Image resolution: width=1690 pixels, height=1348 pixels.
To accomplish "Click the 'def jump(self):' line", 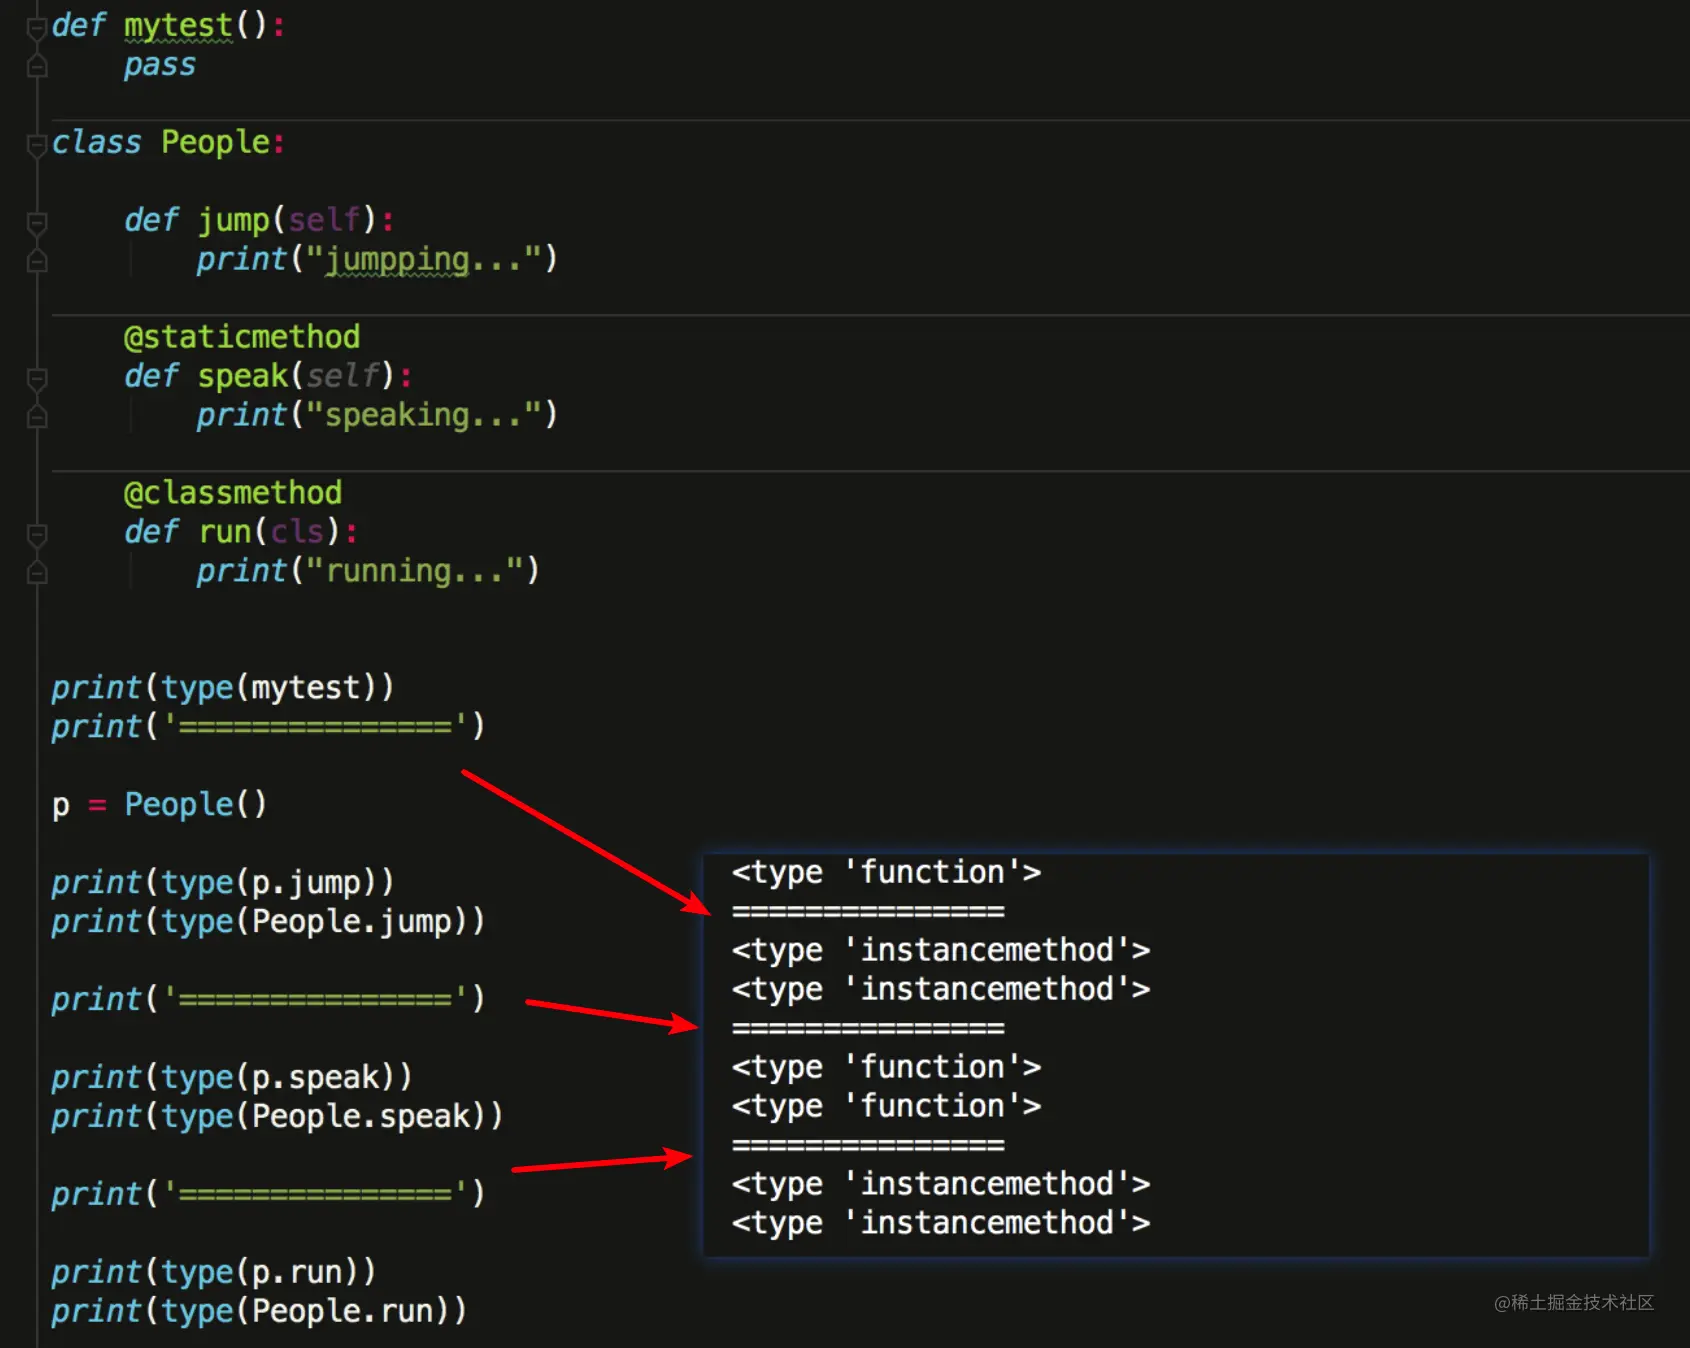I will [x=259, y=220].
